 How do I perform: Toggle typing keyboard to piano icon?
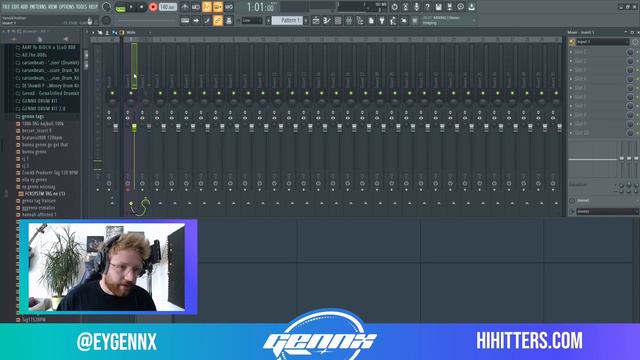[185, 20]
